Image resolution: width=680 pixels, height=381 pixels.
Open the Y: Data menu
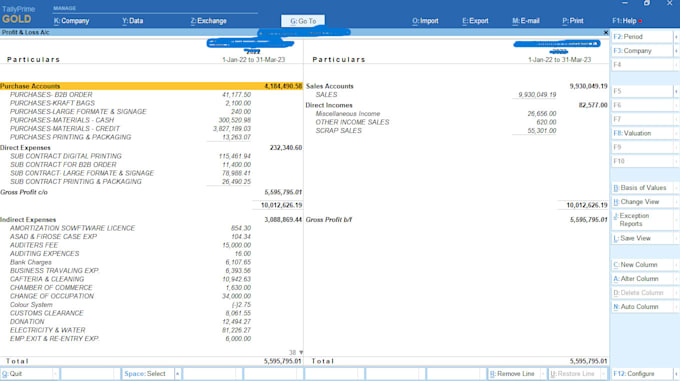[132, 21]
